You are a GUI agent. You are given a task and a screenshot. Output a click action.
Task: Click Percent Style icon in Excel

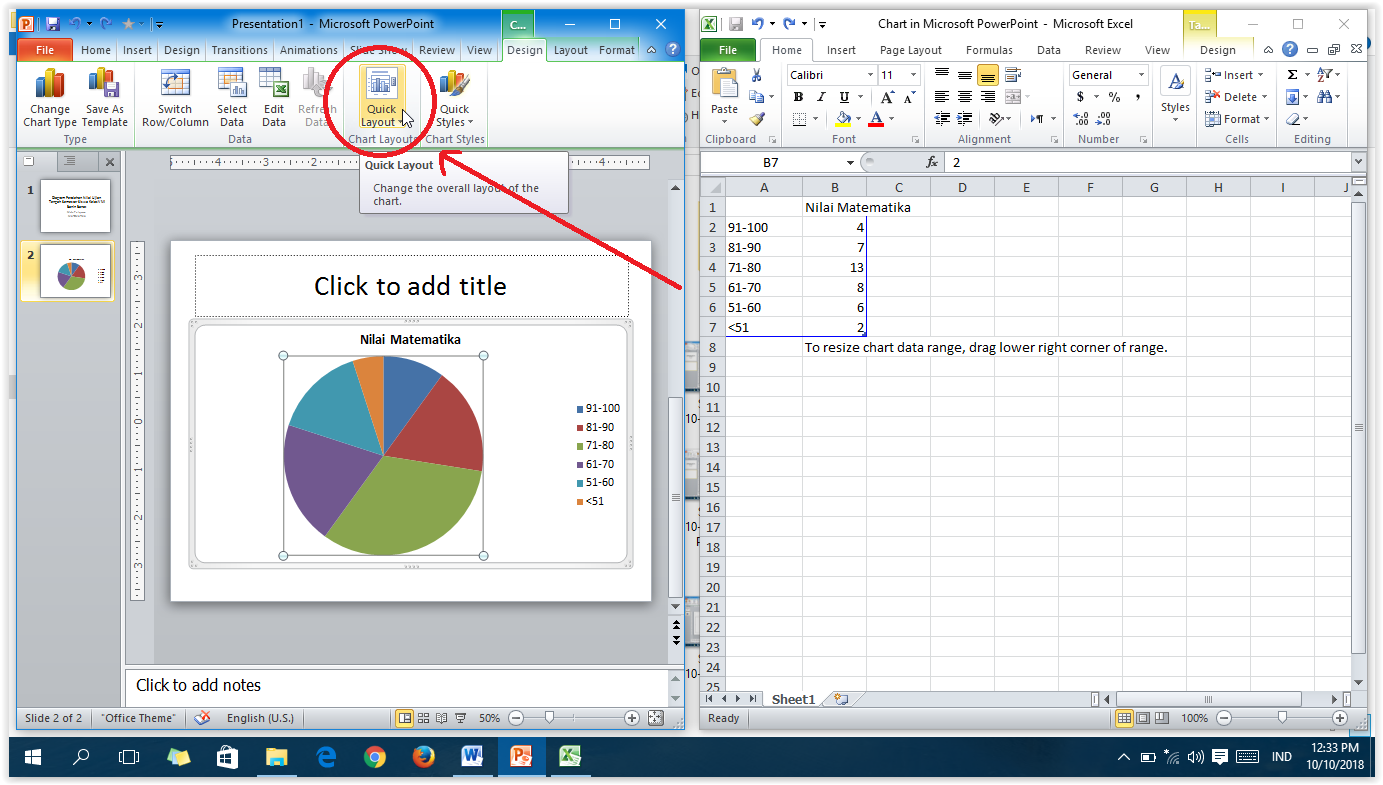[x=1114, y=97]
